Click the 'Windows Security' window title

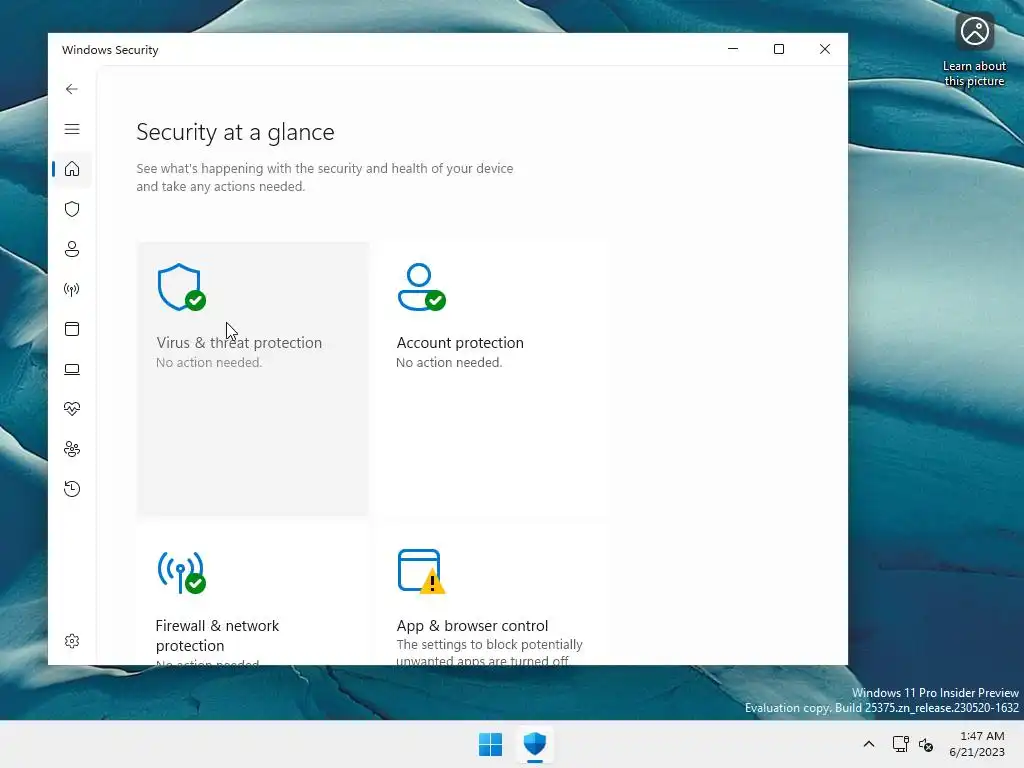(x=110, y=50)
